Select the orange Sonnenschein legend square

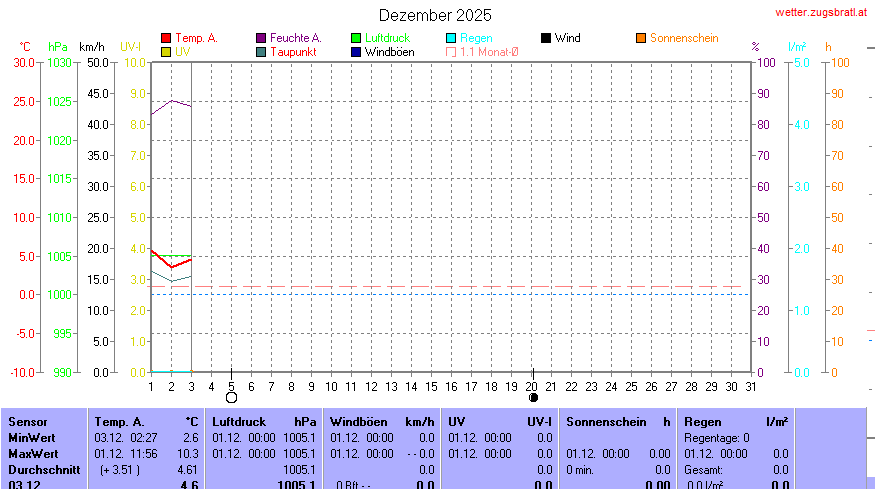[641, 38]
